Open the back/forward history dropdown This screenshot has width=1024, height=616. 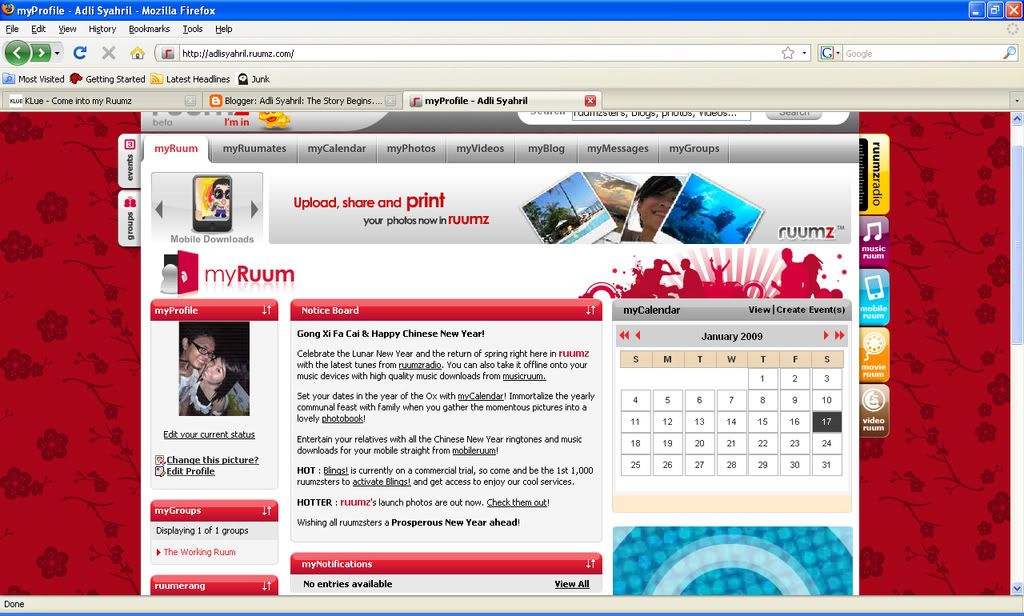click(57, 53)
